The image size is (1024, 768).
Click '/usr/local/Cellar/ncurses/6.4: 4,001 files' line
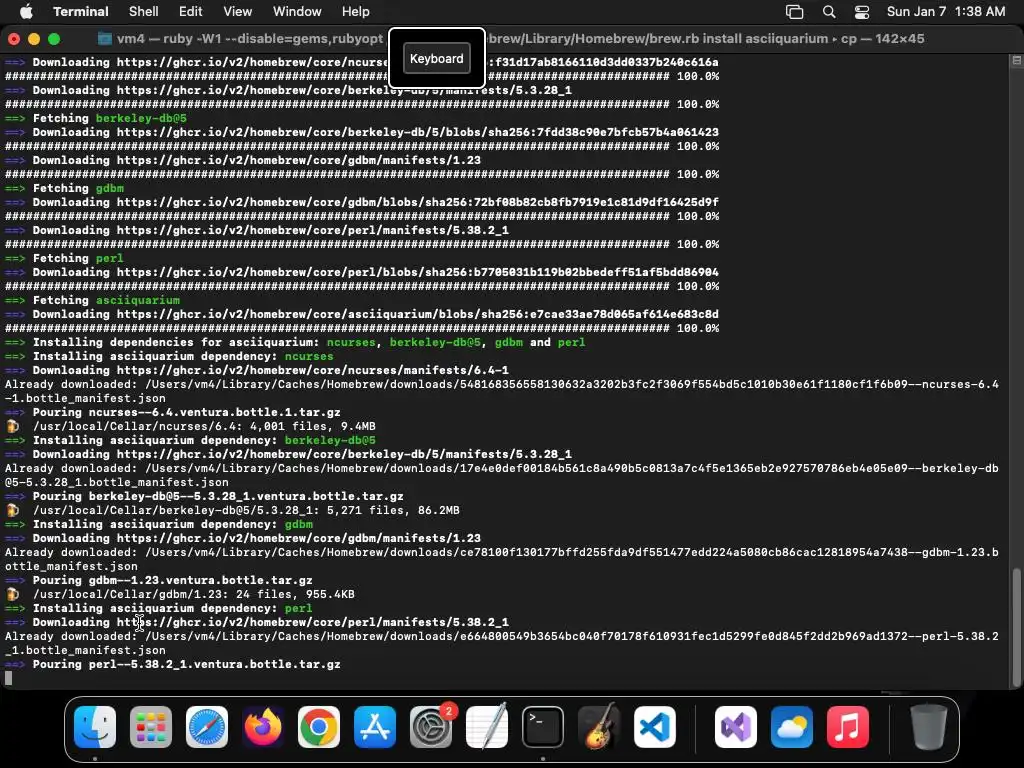pyautogui.click(x=204, y=426)
